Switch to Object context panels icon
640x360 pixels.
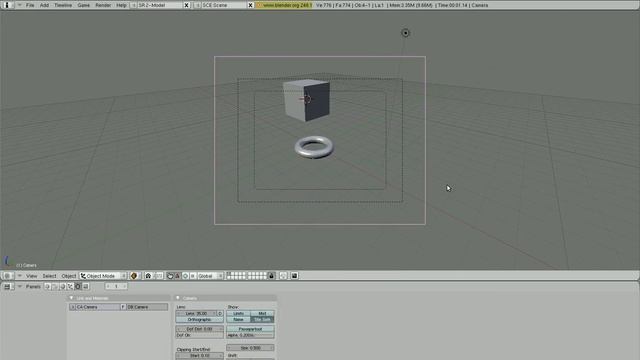tap(70, 287)
